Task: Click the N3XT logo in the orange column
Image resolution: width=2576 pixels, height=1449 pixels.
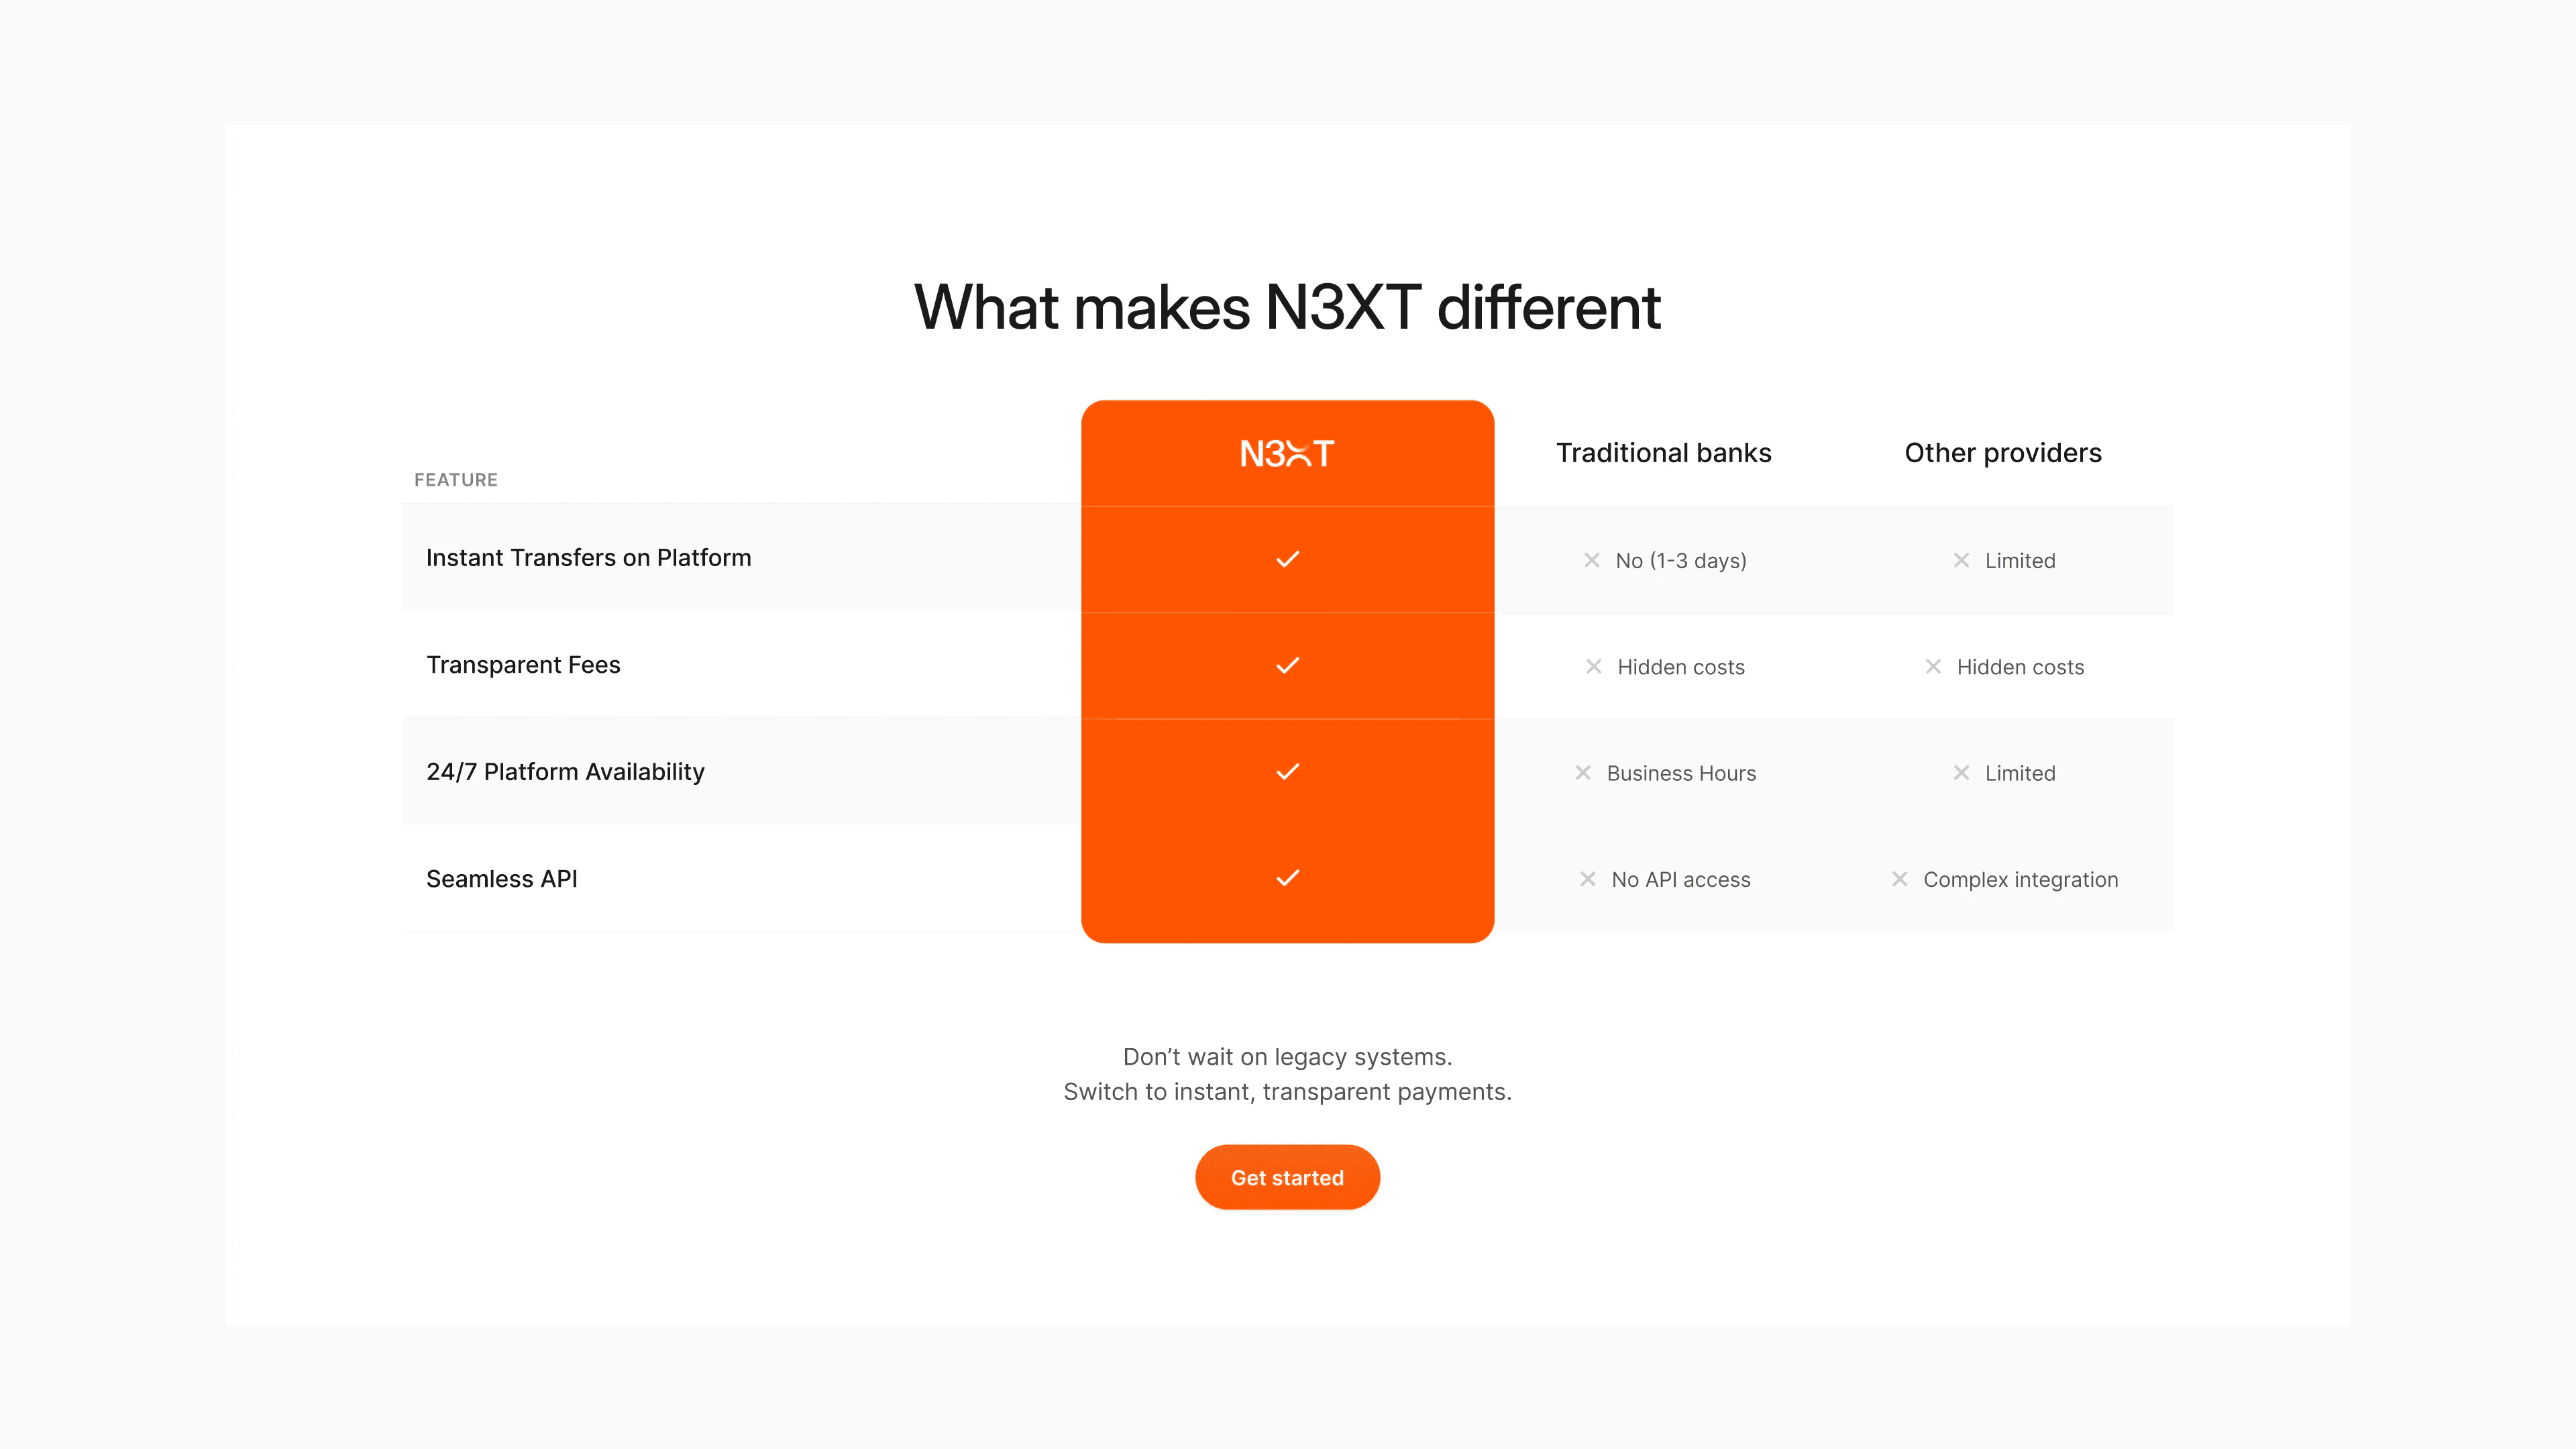Action: pos(1287,454)
